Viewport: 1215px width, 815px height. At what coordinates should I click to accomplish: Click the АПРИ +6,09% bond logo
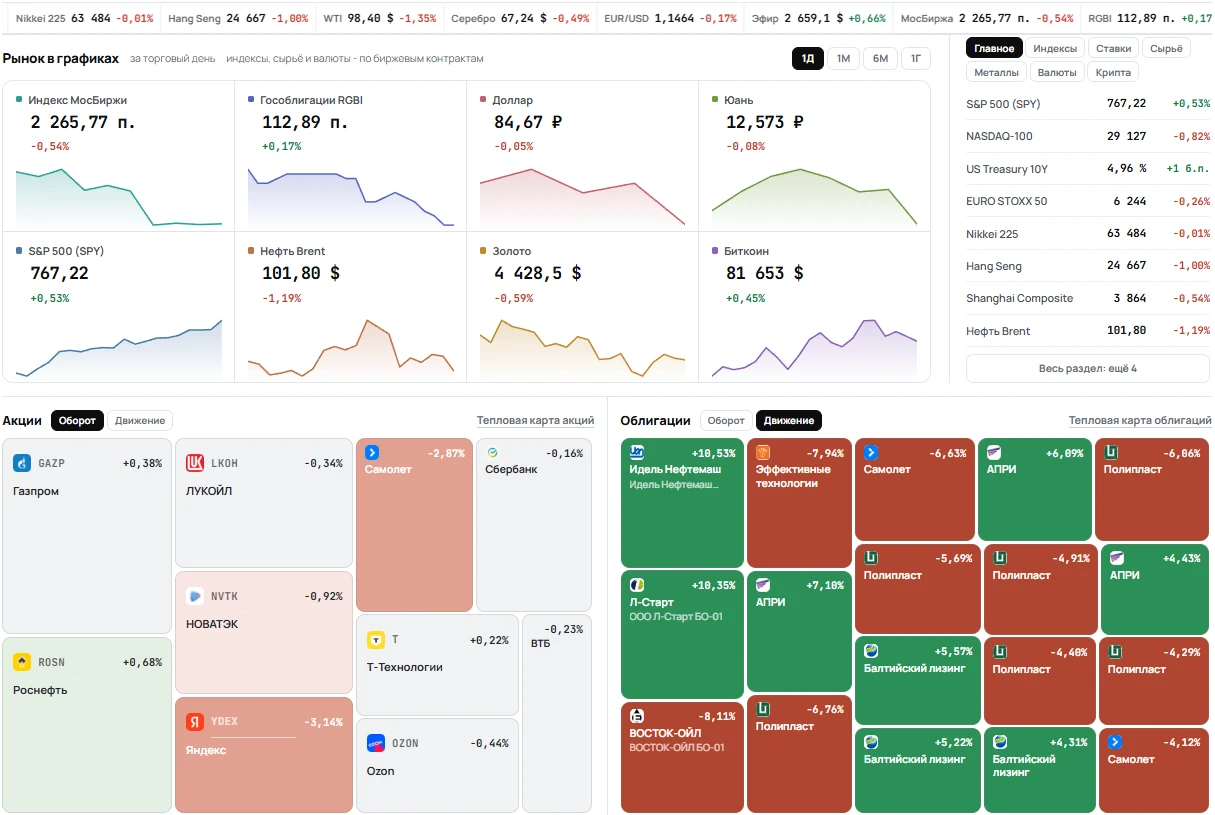(x=994, y=452)
